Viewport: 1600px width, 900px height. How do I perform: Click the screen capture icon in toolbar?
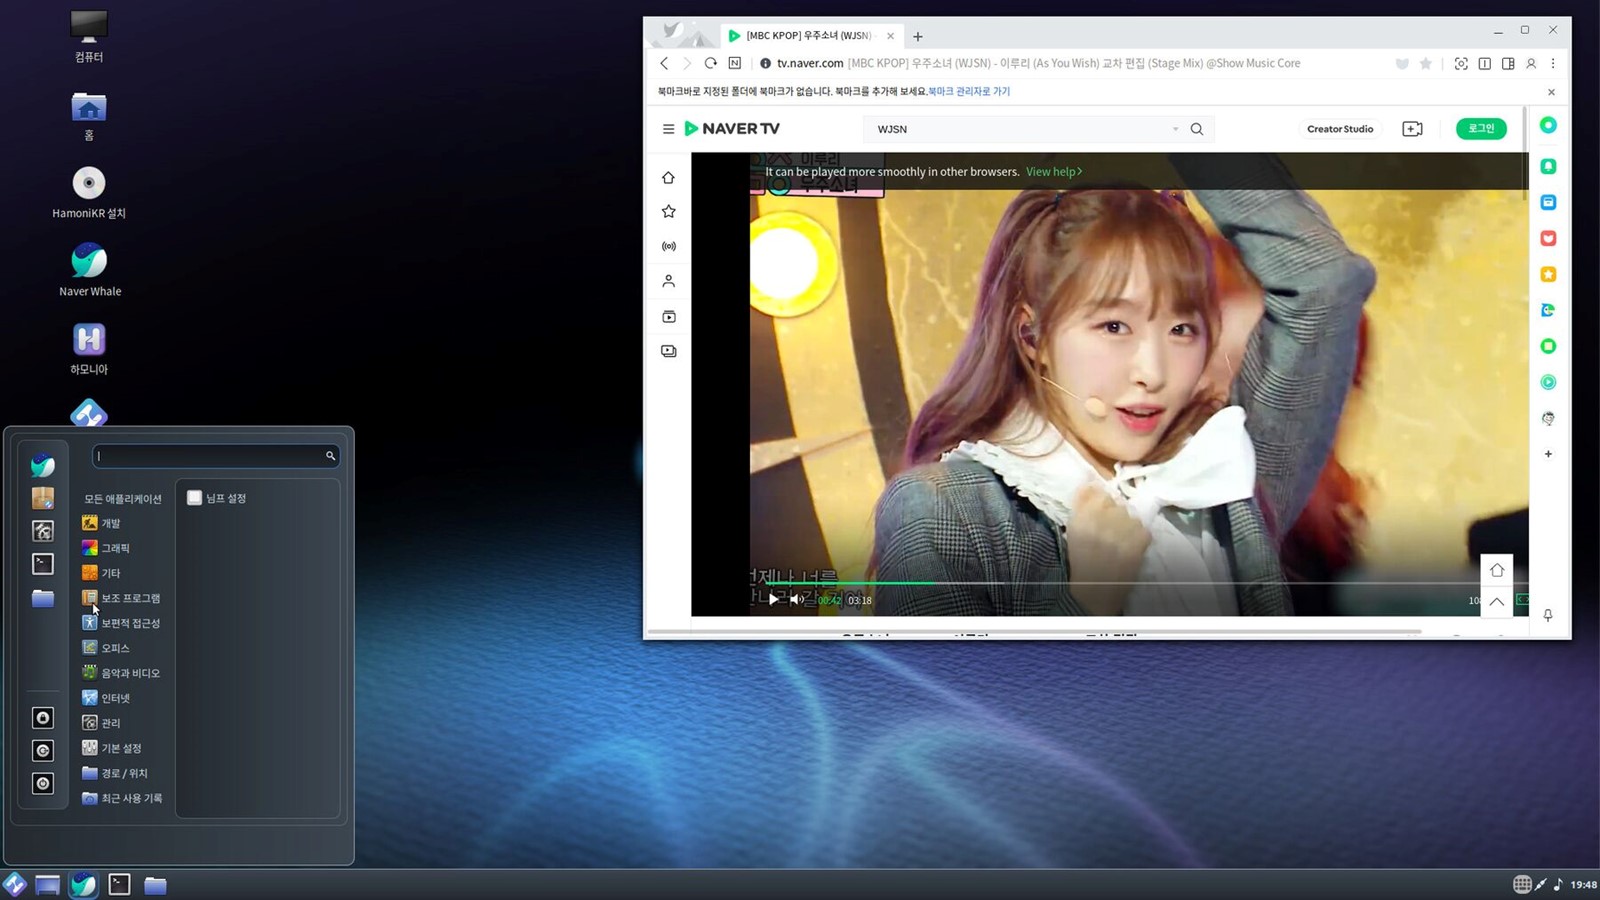point(1461,63)
